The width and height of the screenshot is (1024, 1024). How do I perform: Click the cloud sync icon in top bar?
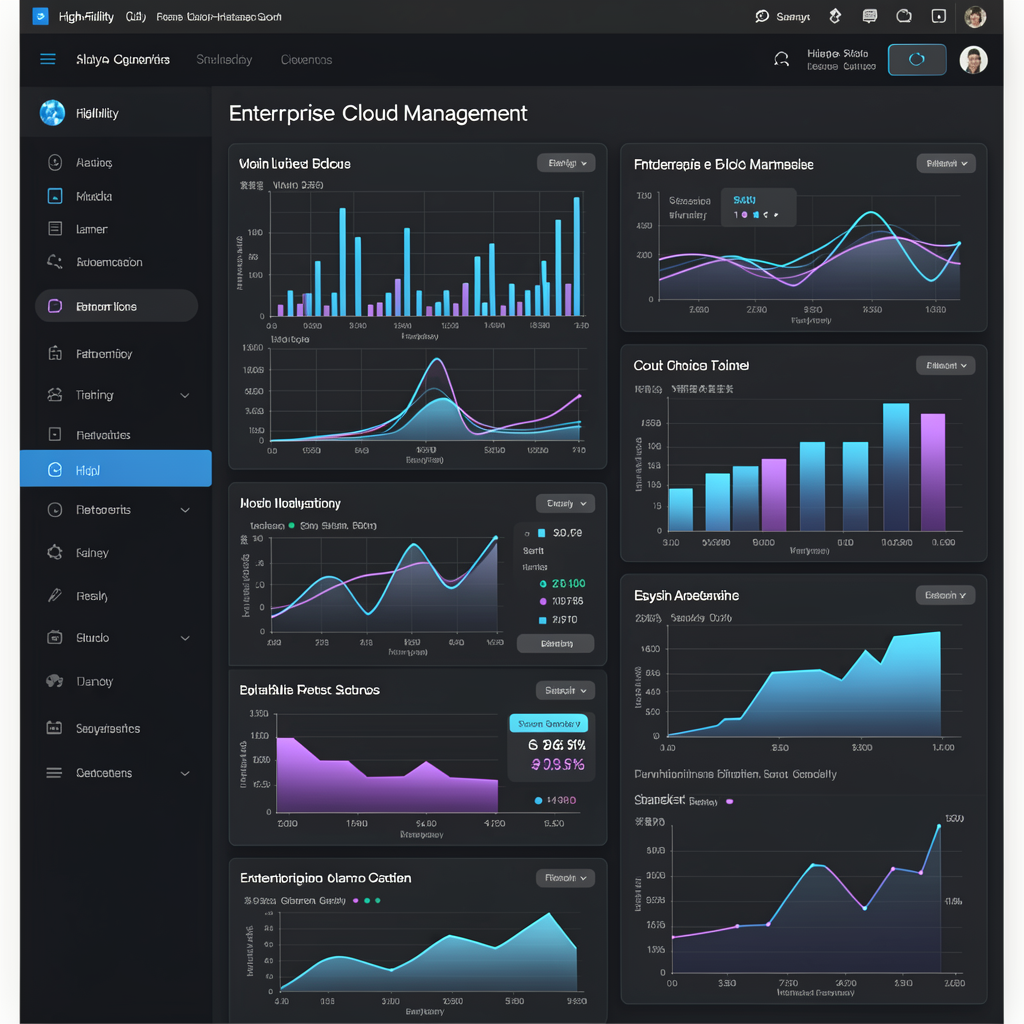click(904, 16)
